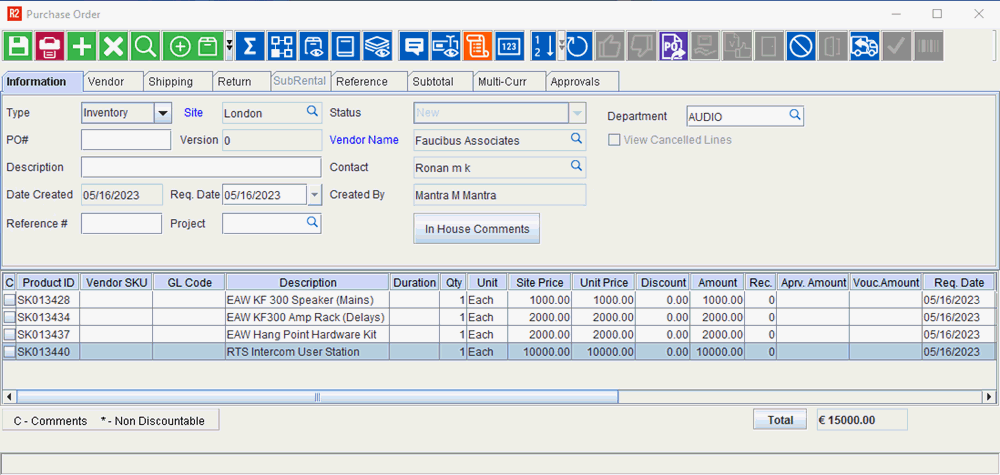Click the horizontal table scrollbar
Viewport: 1000px width, 475px height.
317,397
